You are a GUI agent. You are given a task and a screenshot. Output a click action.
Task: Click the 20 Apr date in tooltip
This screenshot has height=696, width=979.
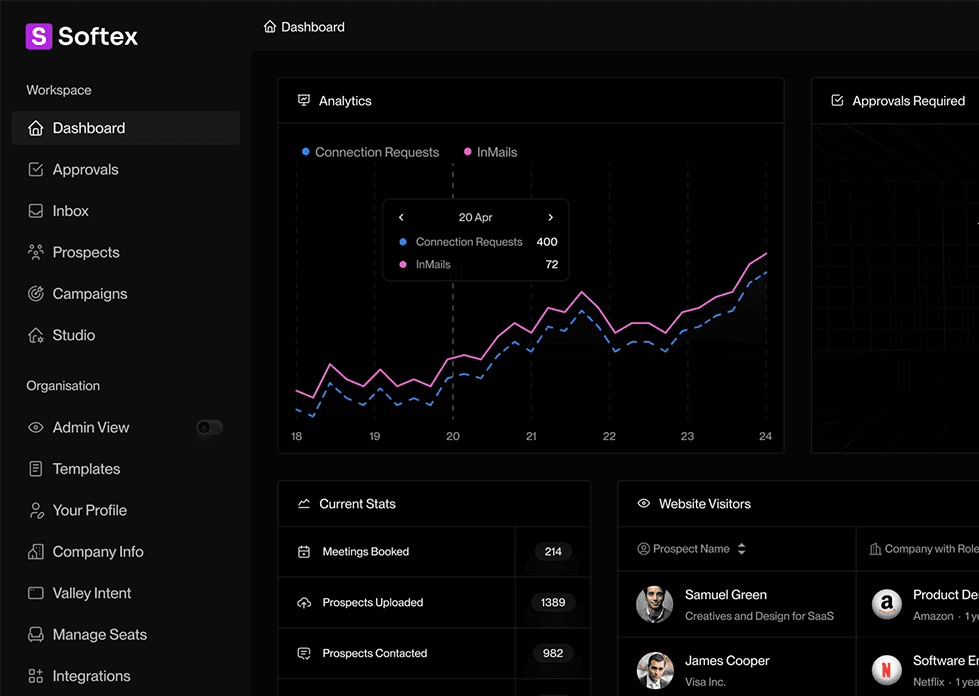pos(475,217)
